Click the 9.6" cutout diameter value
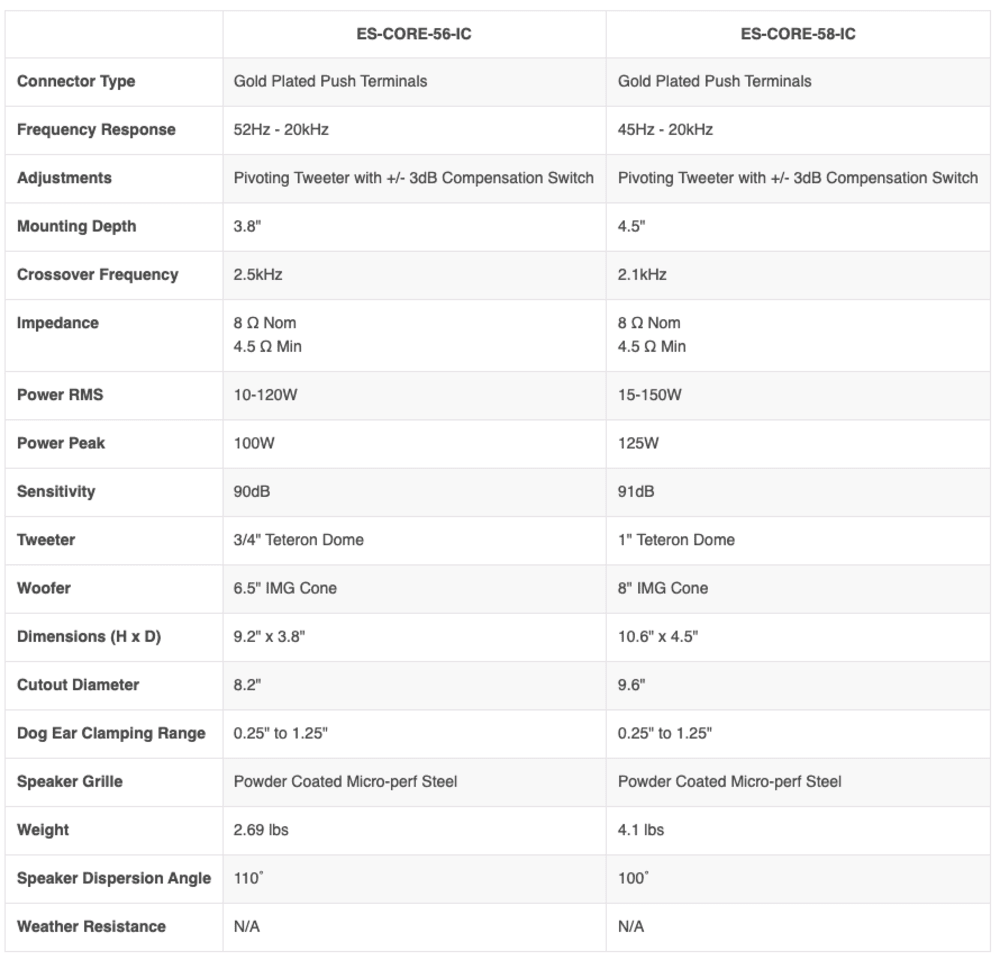The image size is (1000, 960). (631, 685)
